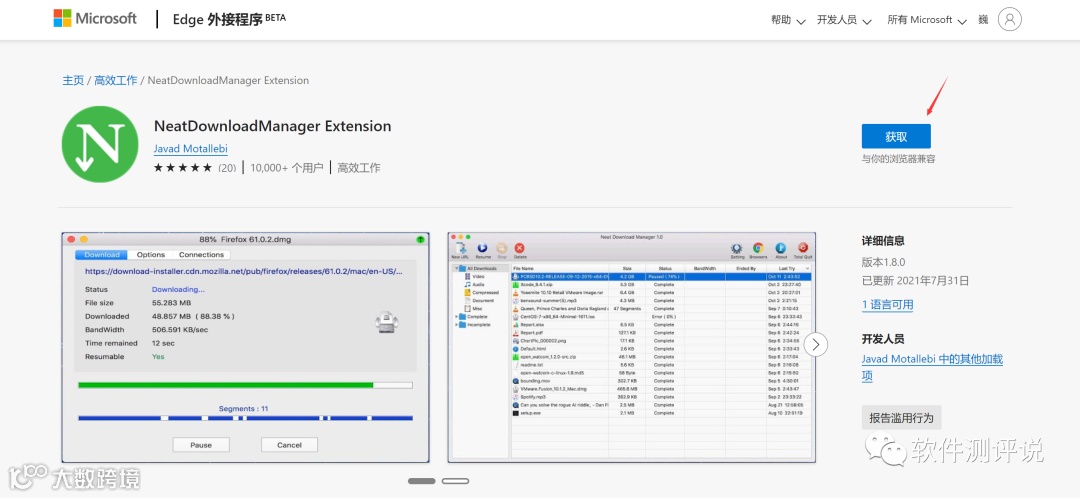Click the 获取 button to install
This screenshot has width=1080, height=498.
tap(896, 136)
